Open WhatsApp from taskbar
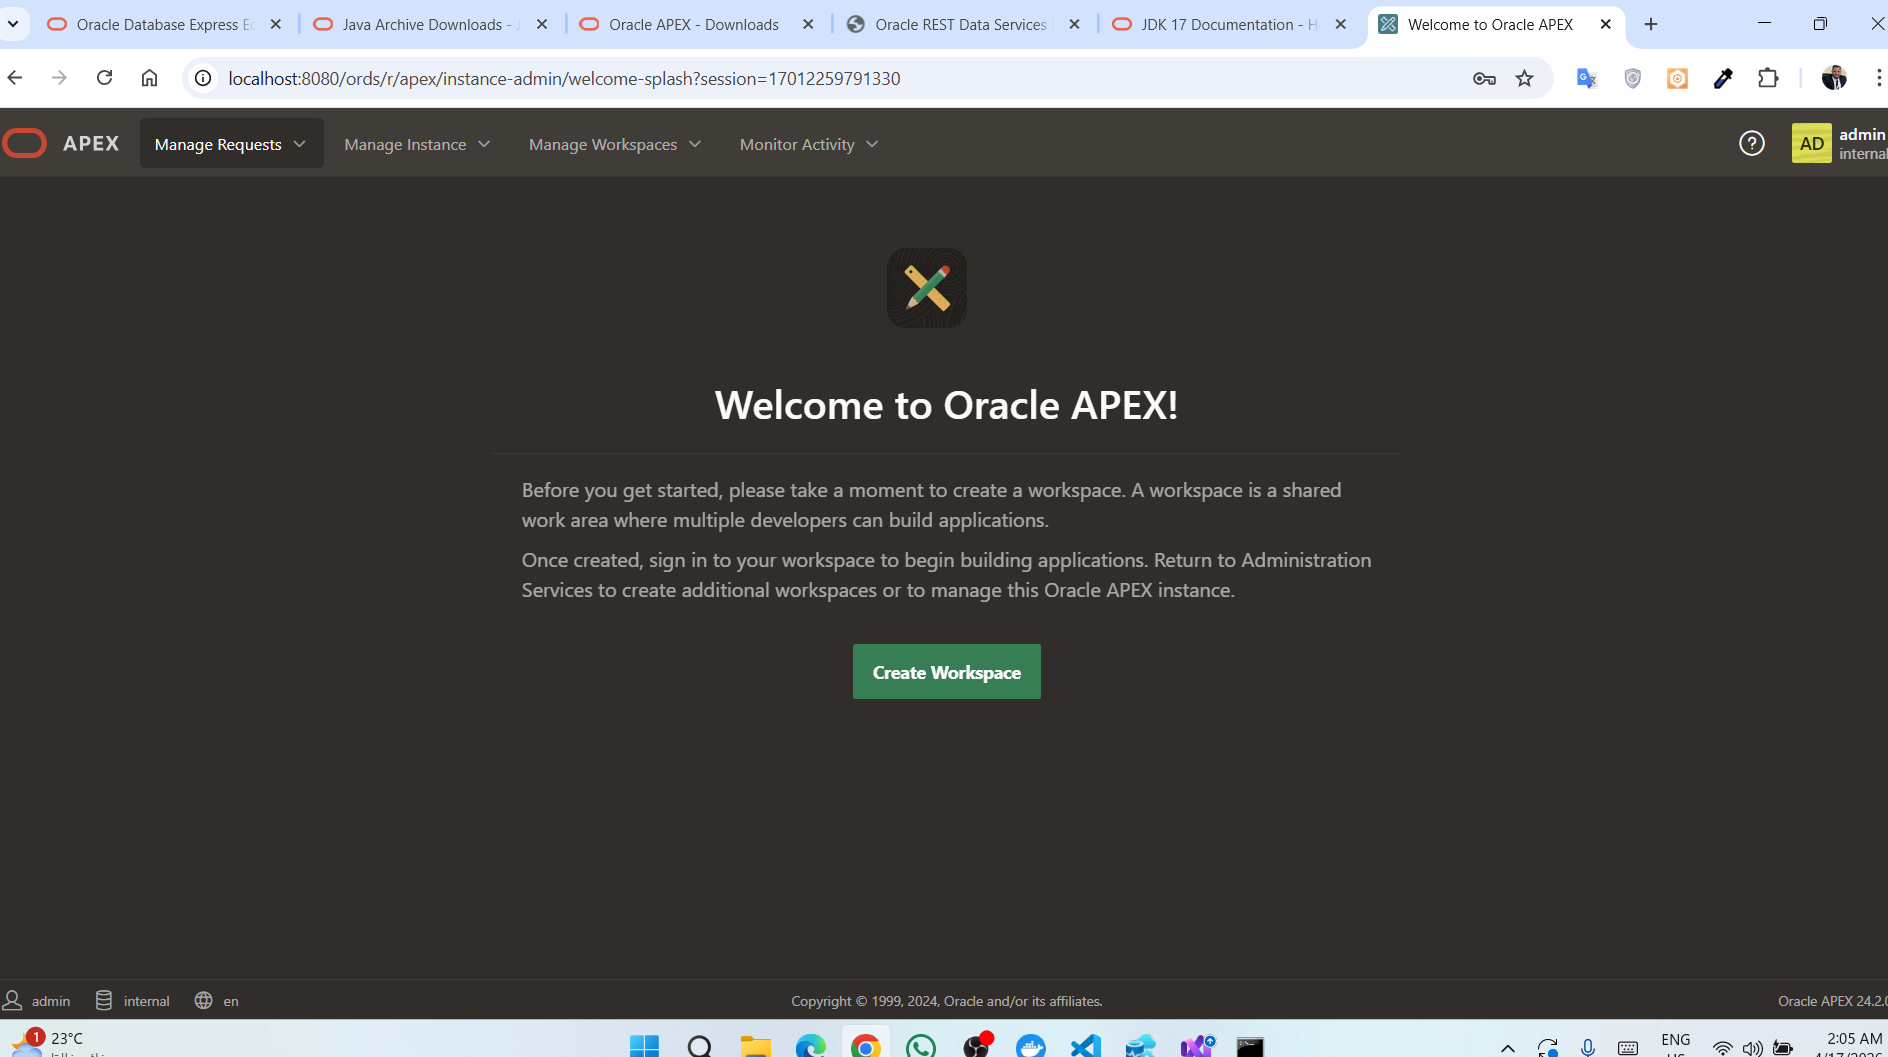Viewport: 1888px width, 1057px height. 921,1046
